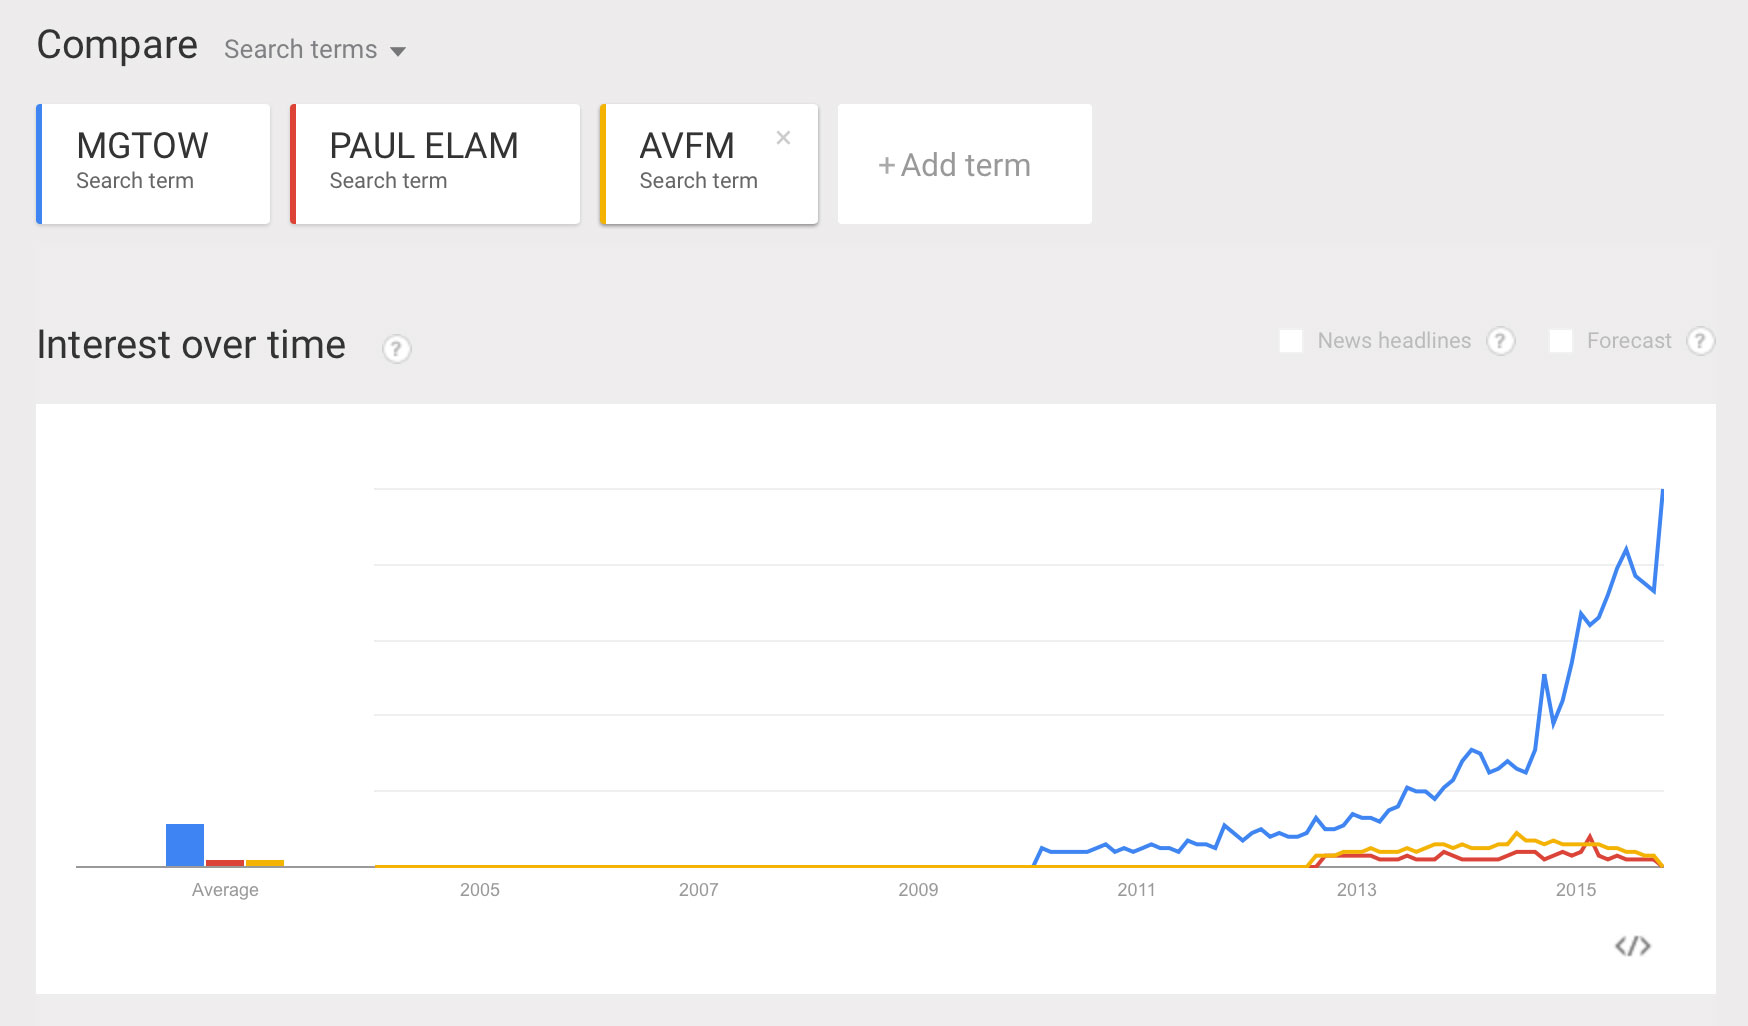Toggle the Forecast checkbox
This screenshot has height=1026, width=1748.
coord(1561,341)
